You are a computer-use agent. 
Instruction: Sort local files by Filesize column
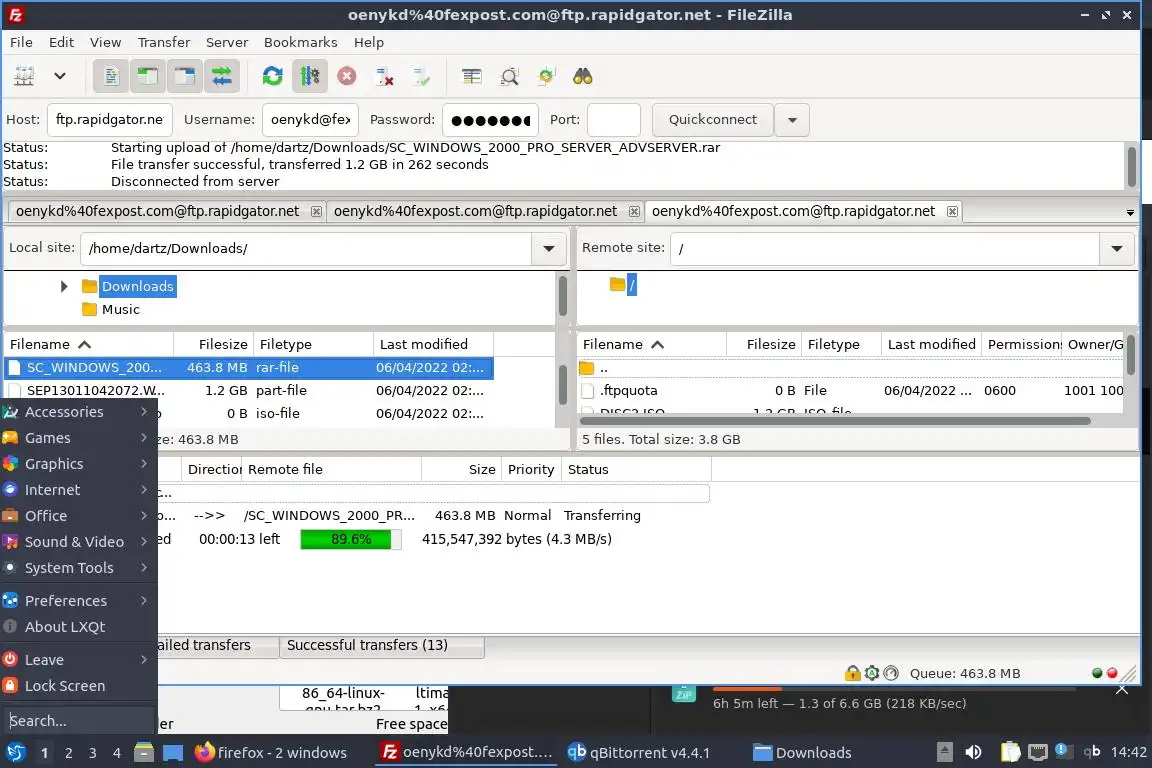[x=214, y=344]
